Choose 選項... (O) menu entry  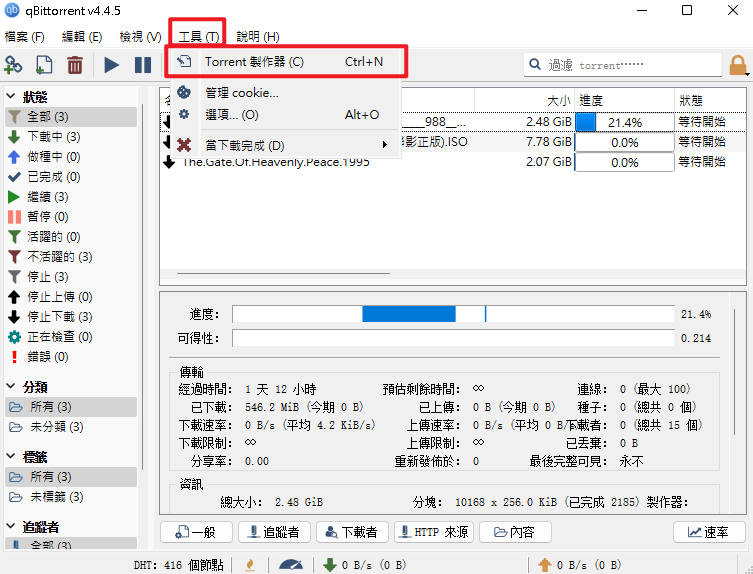coord(286,114)
